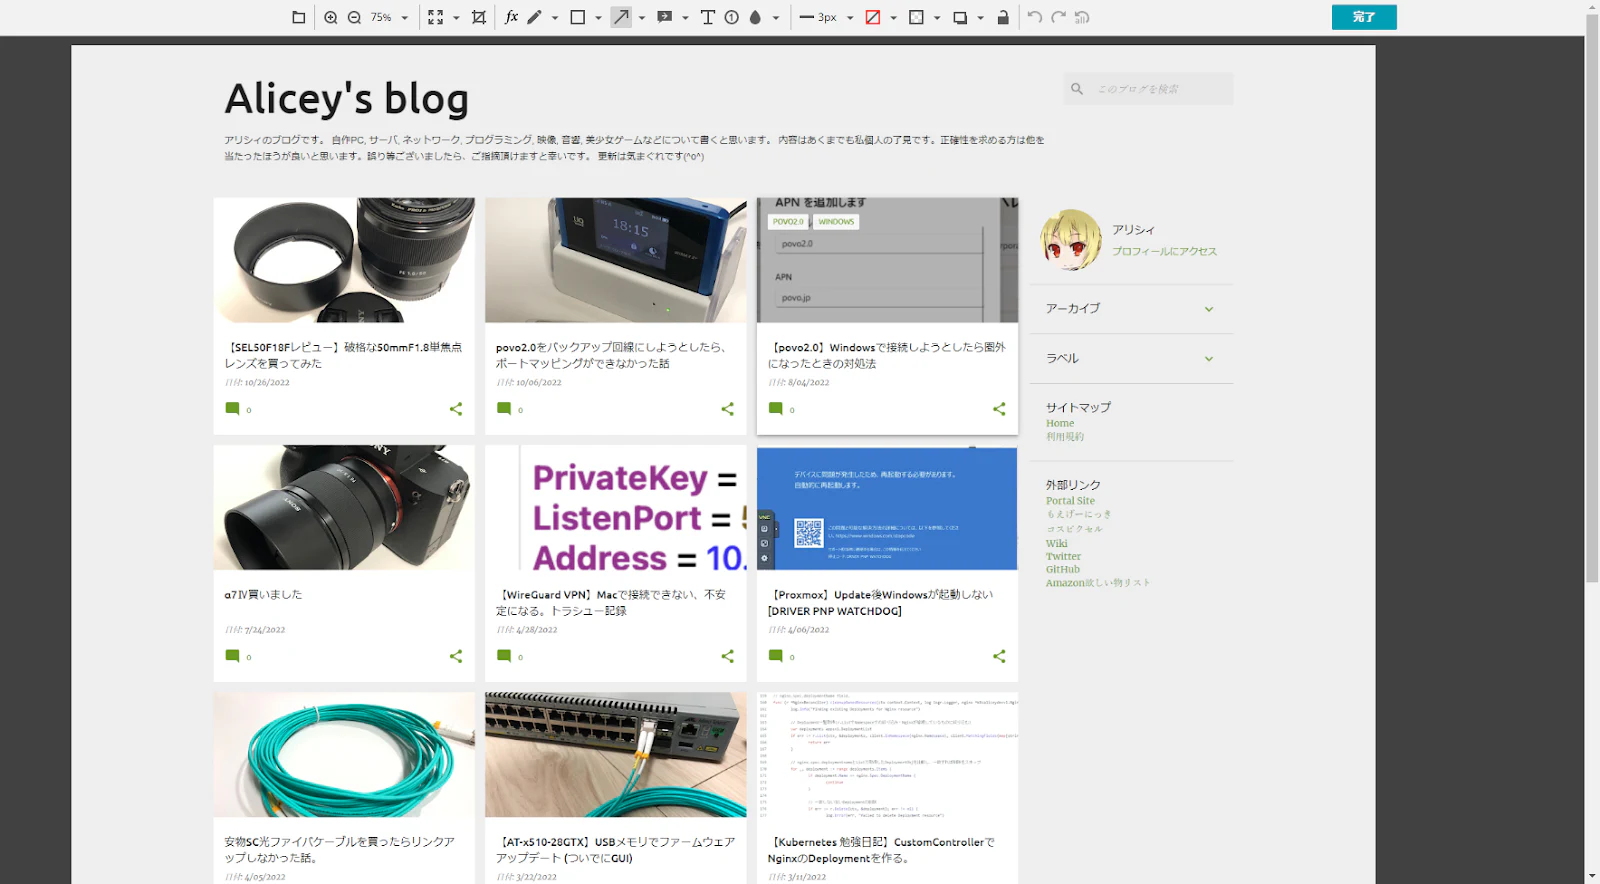This screenshot has width=1600, height=884.
Task: Open the fx effects tool
Action: 511,17
